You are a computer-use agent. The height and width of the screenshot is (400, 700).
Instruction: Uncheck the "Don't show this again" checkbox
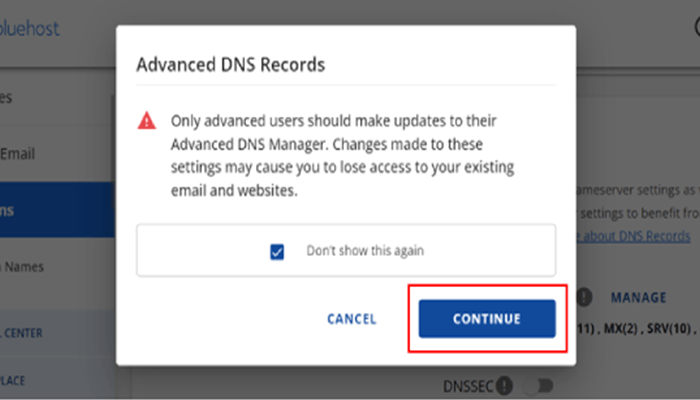point(277,251)
